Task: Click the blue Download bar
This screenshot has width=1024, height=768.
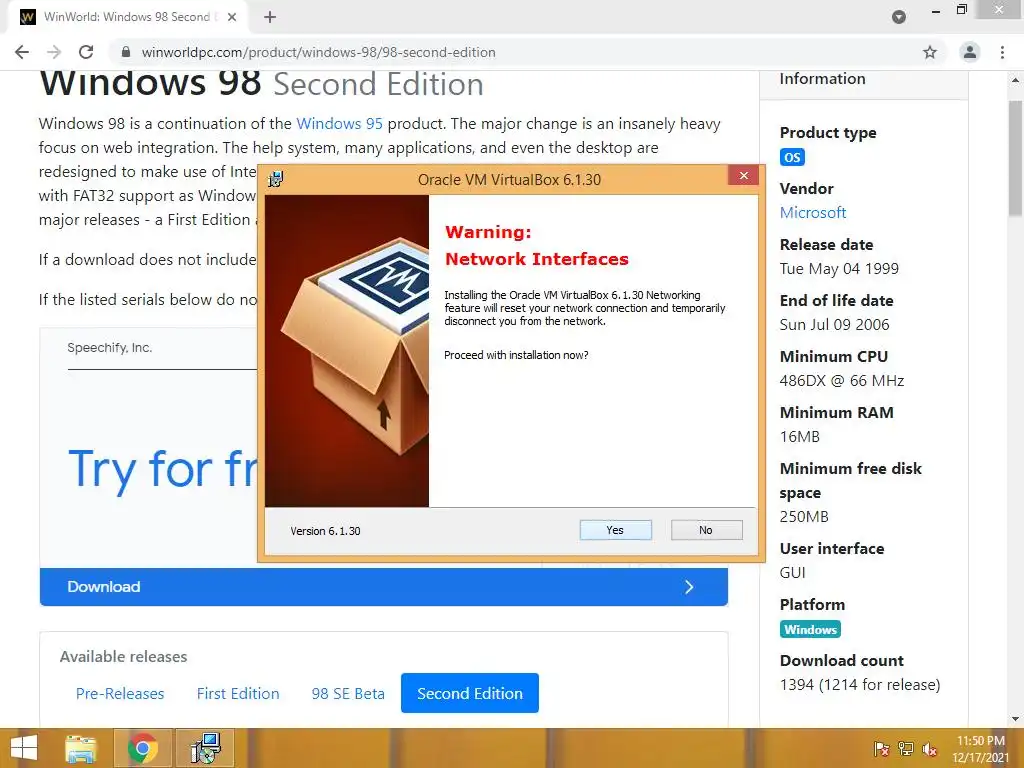Action: point(384,586)
